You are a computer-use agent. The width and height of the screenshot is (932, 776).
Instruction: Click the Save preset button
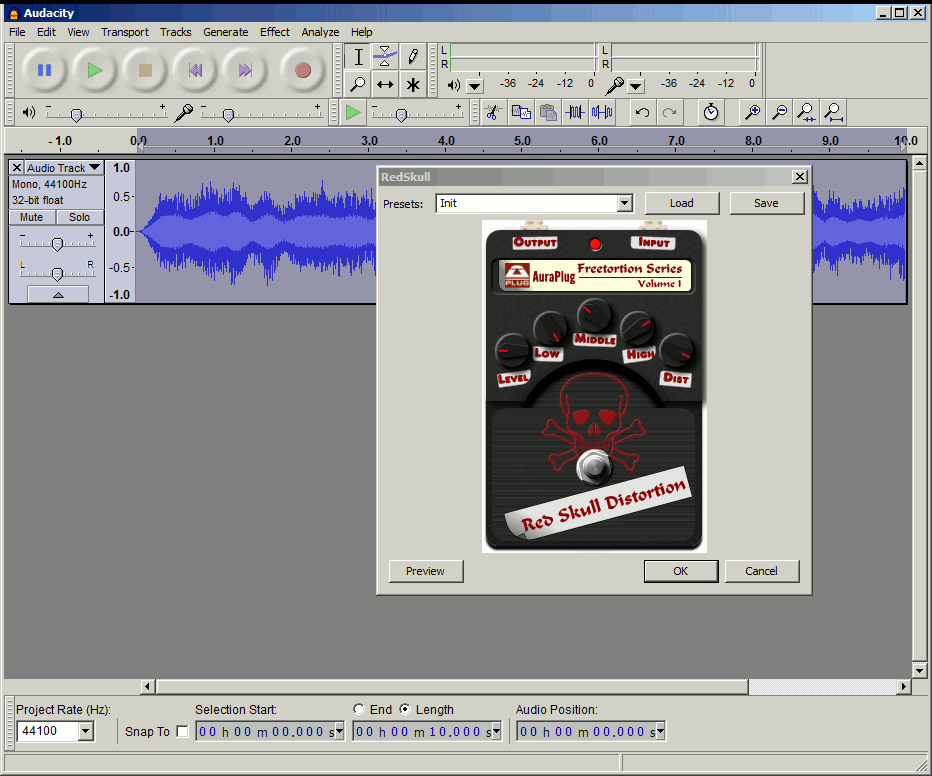(766, 203)
